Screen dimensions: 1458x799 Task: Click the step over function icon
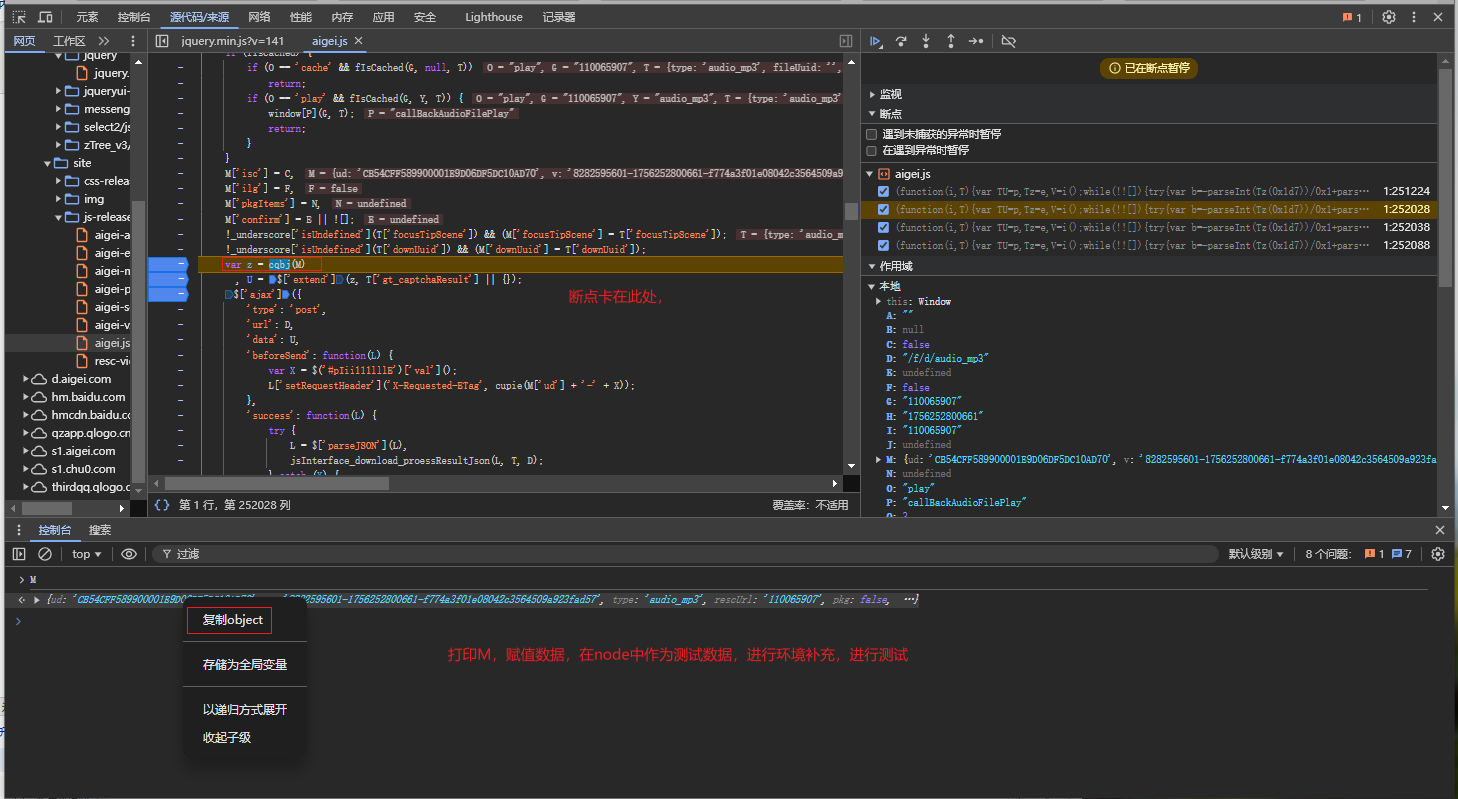[901, 41]
